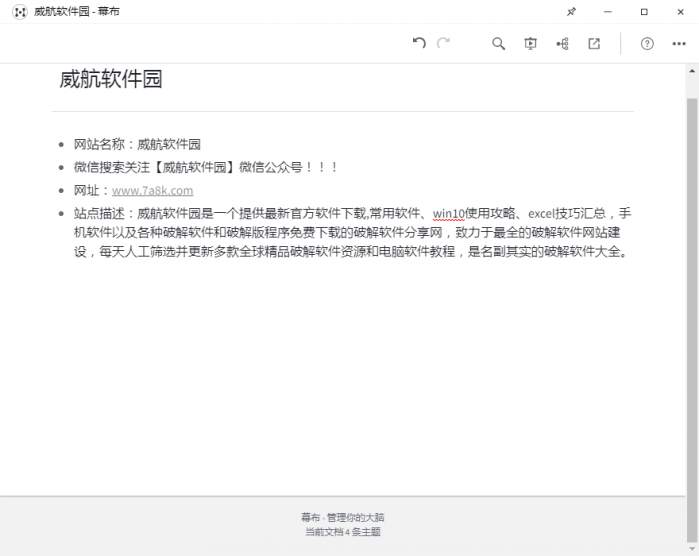Image resolution: width=699 pixels, height=556 pixels.
Task: Click the 站点描述 paragraph text
Action: [x=352, y=233]
